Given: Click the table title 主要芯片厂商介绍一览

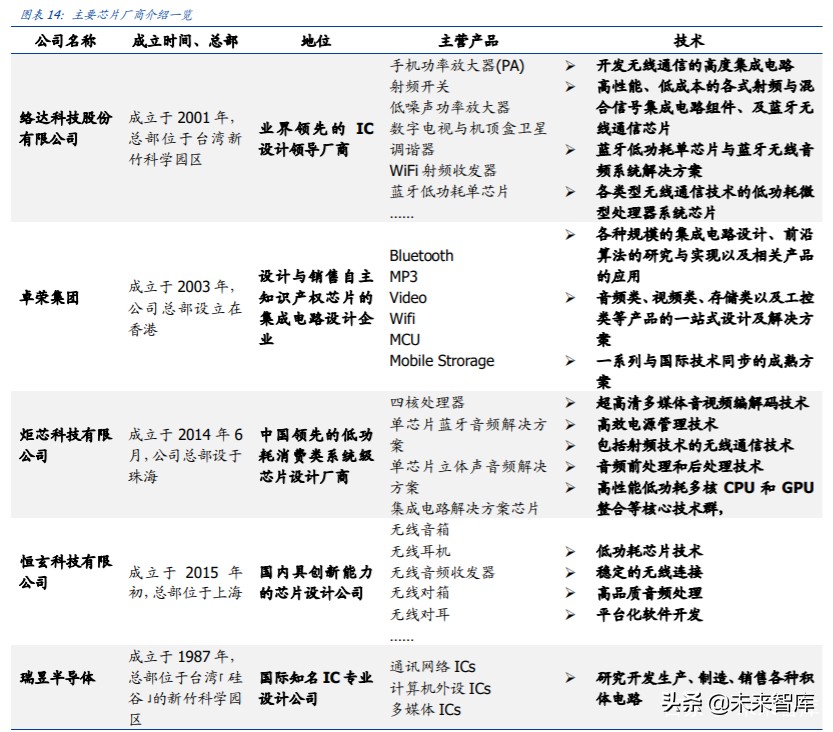Looking at the screenshot, I should (134, 12).
